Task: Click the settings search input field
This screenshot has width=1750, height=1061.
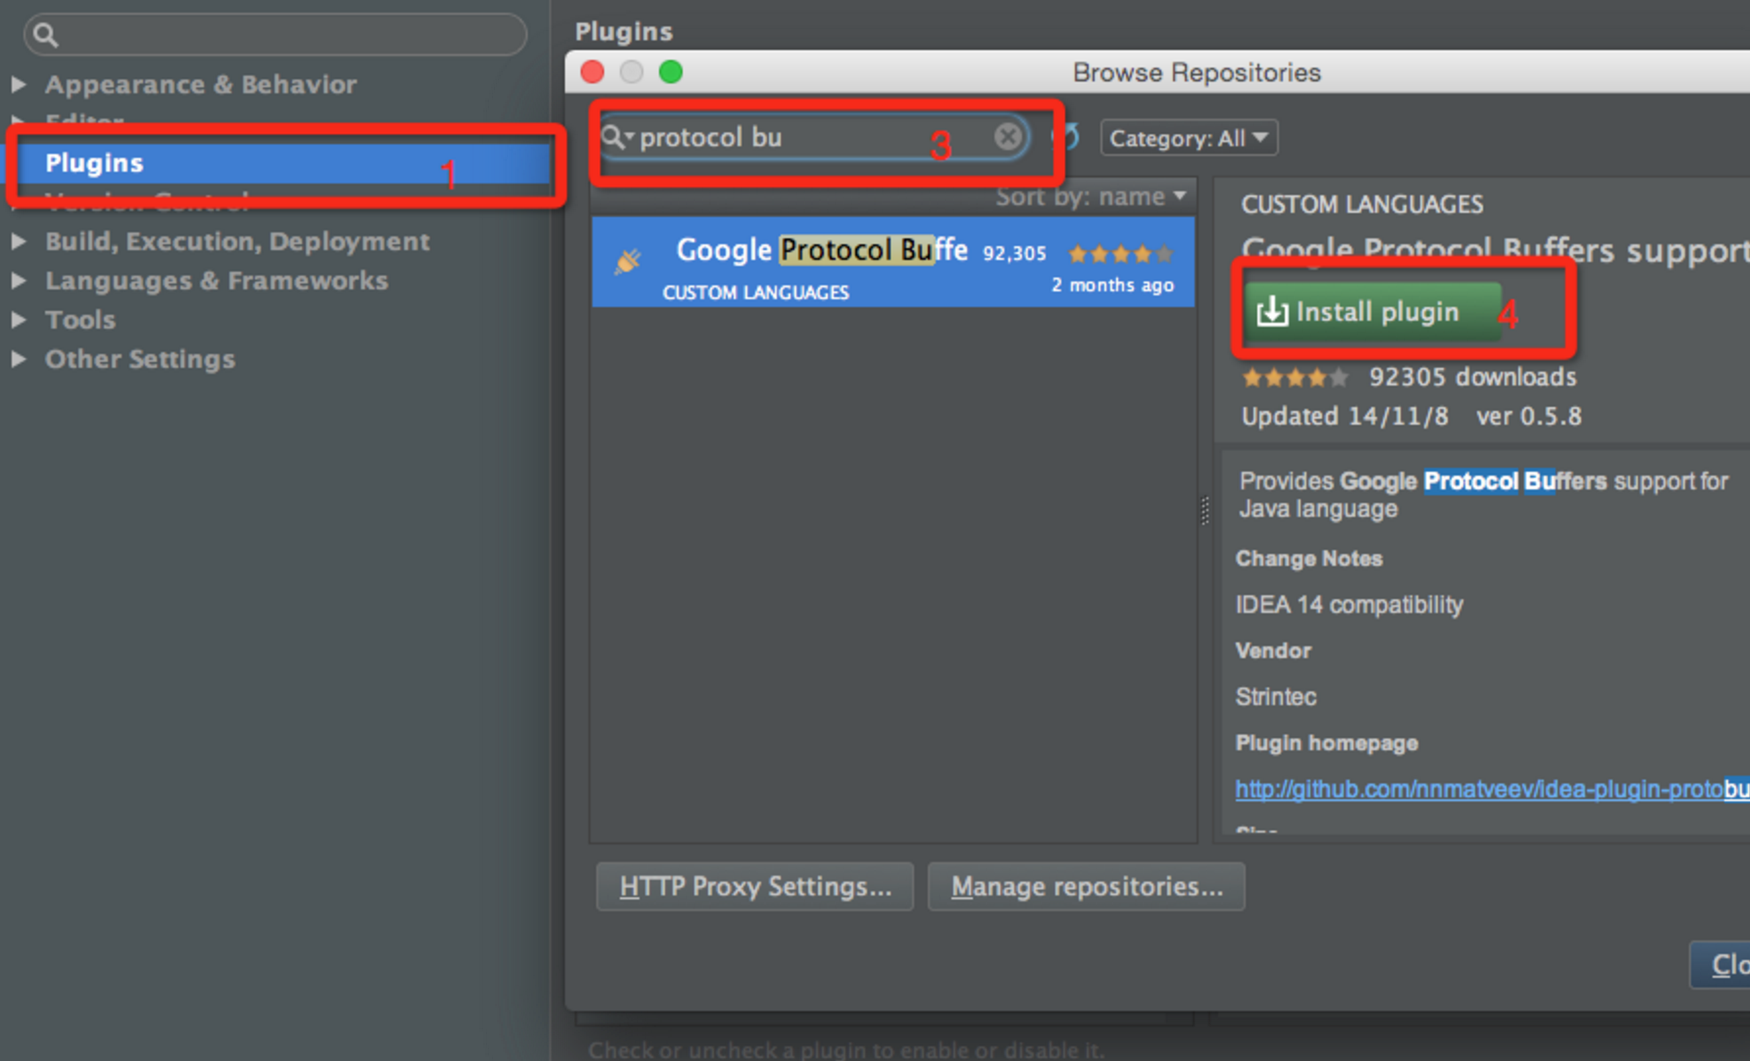Action: [x=275, y=35]
